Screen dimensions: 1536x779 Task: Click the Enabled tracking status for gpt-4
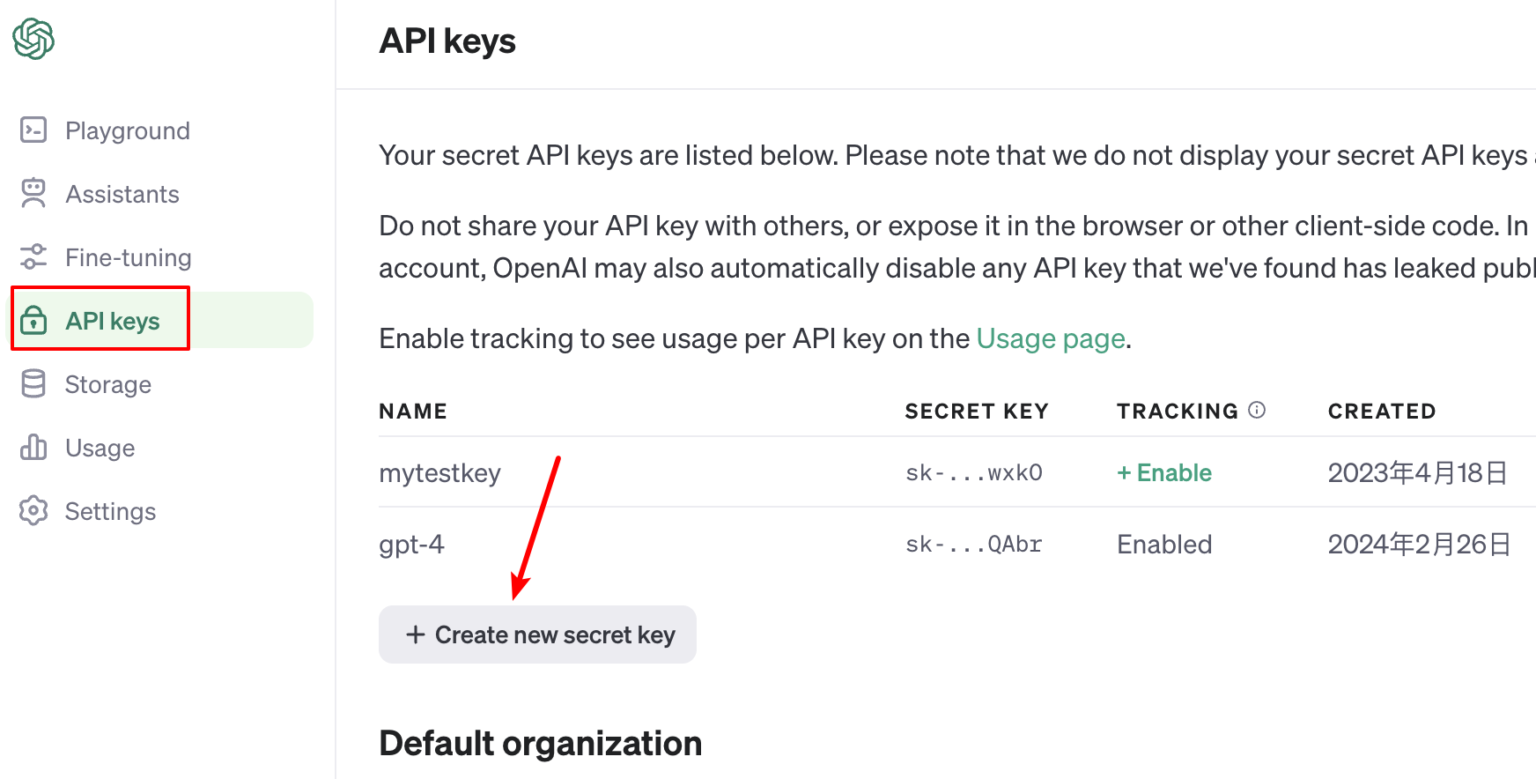tap(1164, 544)
